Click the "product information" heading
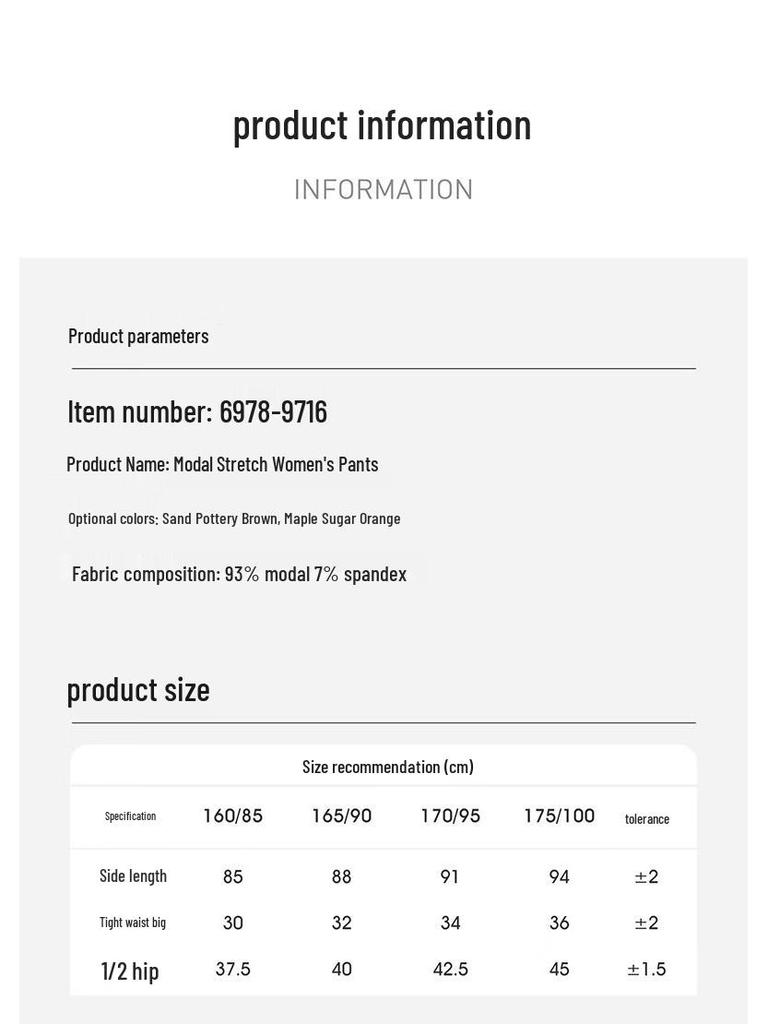Image resolution: width=768 pixels, height=1024 pixels. tap(382, 126)
